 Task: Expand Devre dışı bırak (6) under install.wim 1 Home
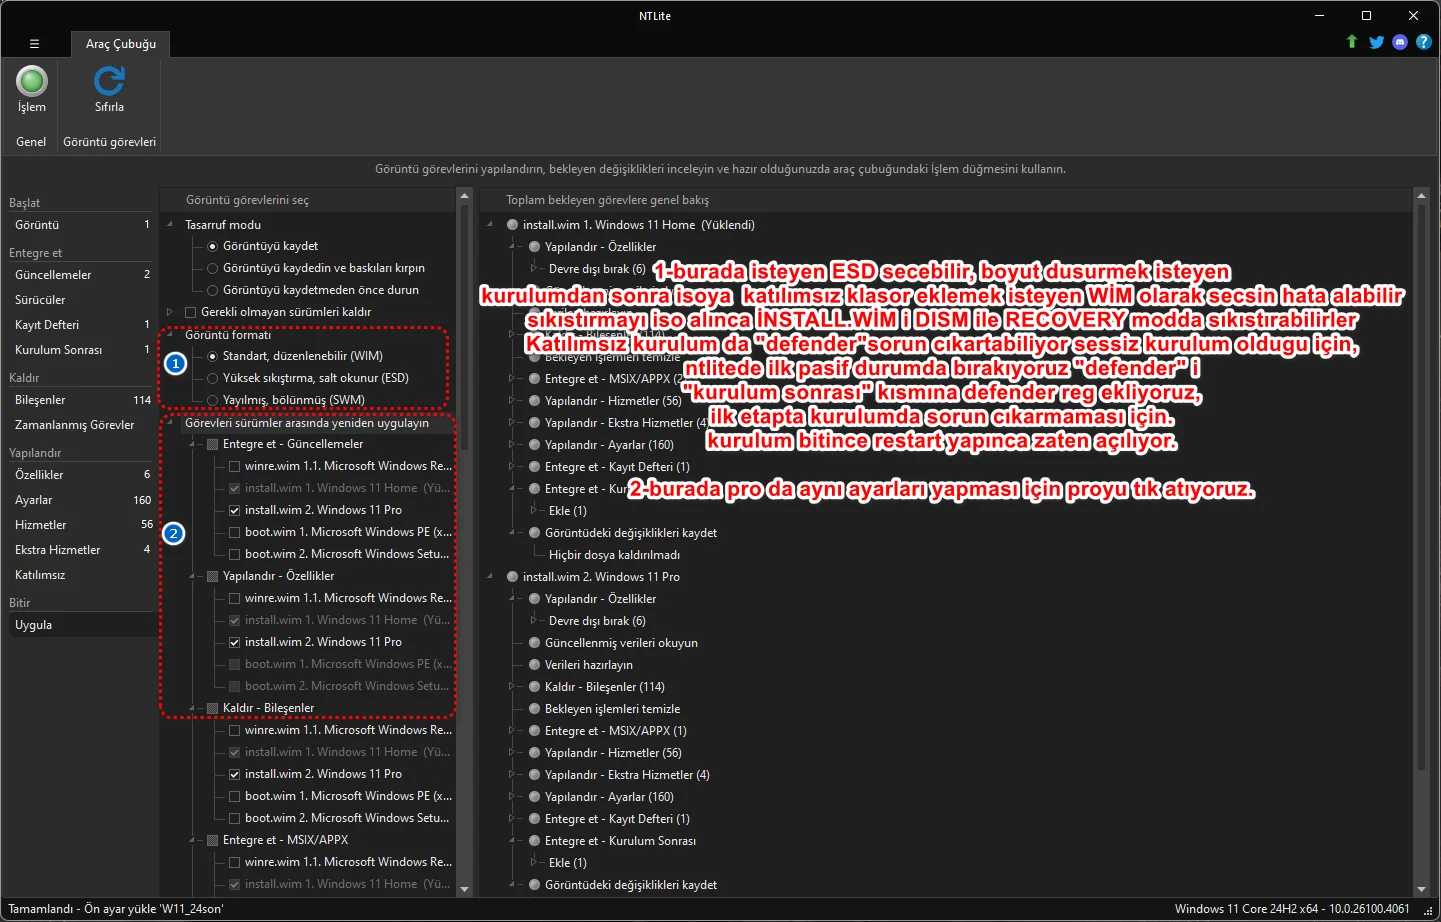click(x=534, y=269)
